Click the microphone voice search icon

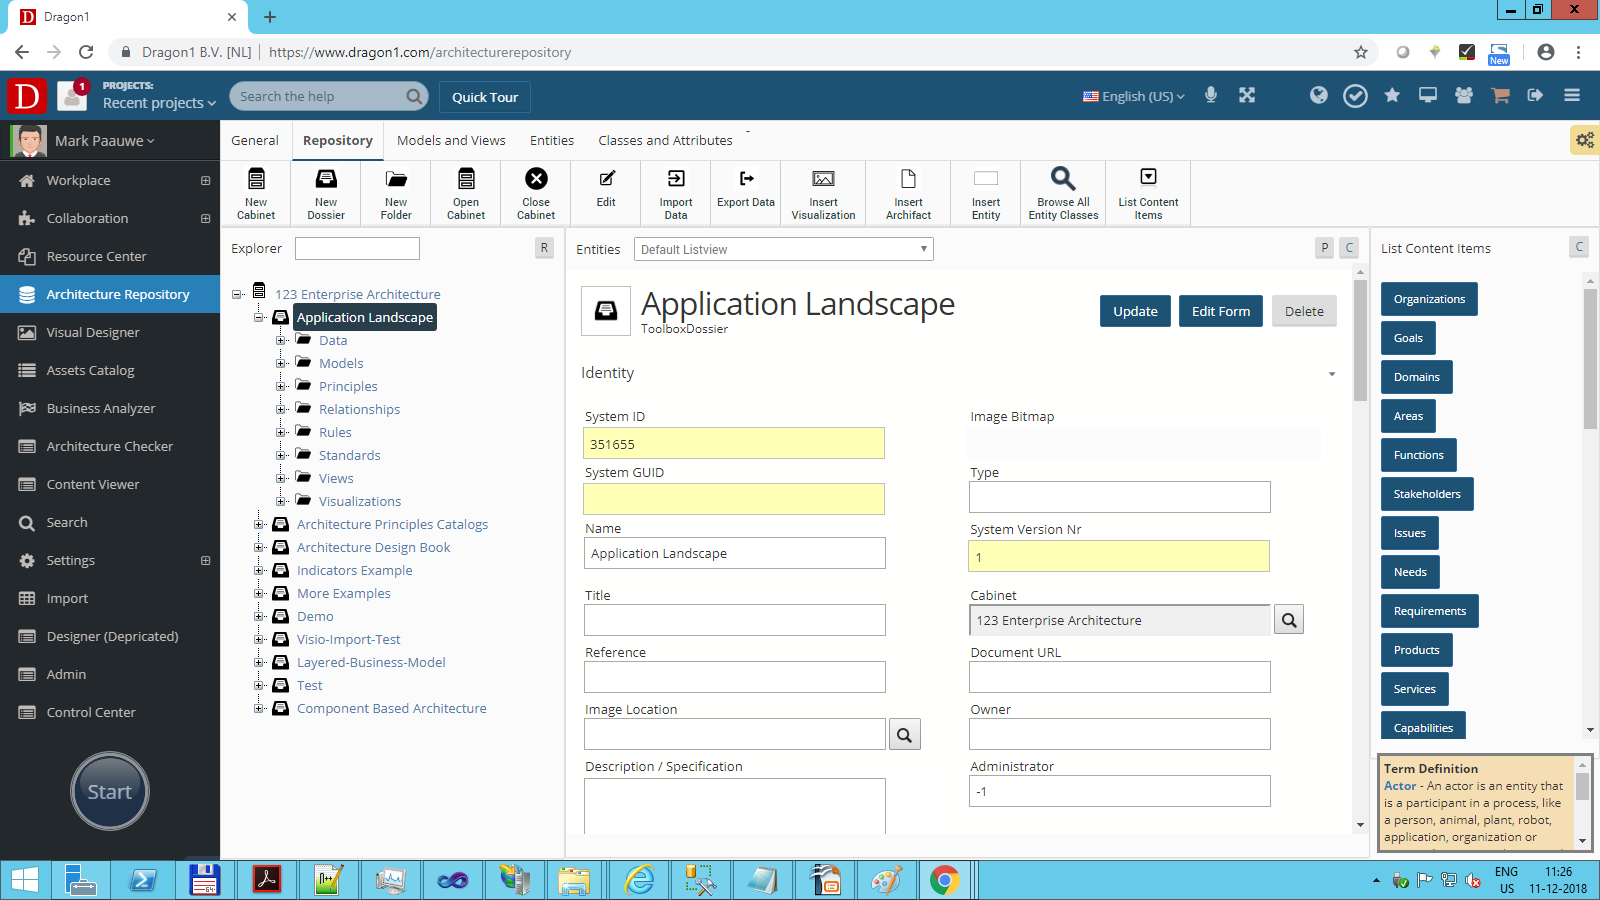pos(1211,95)
